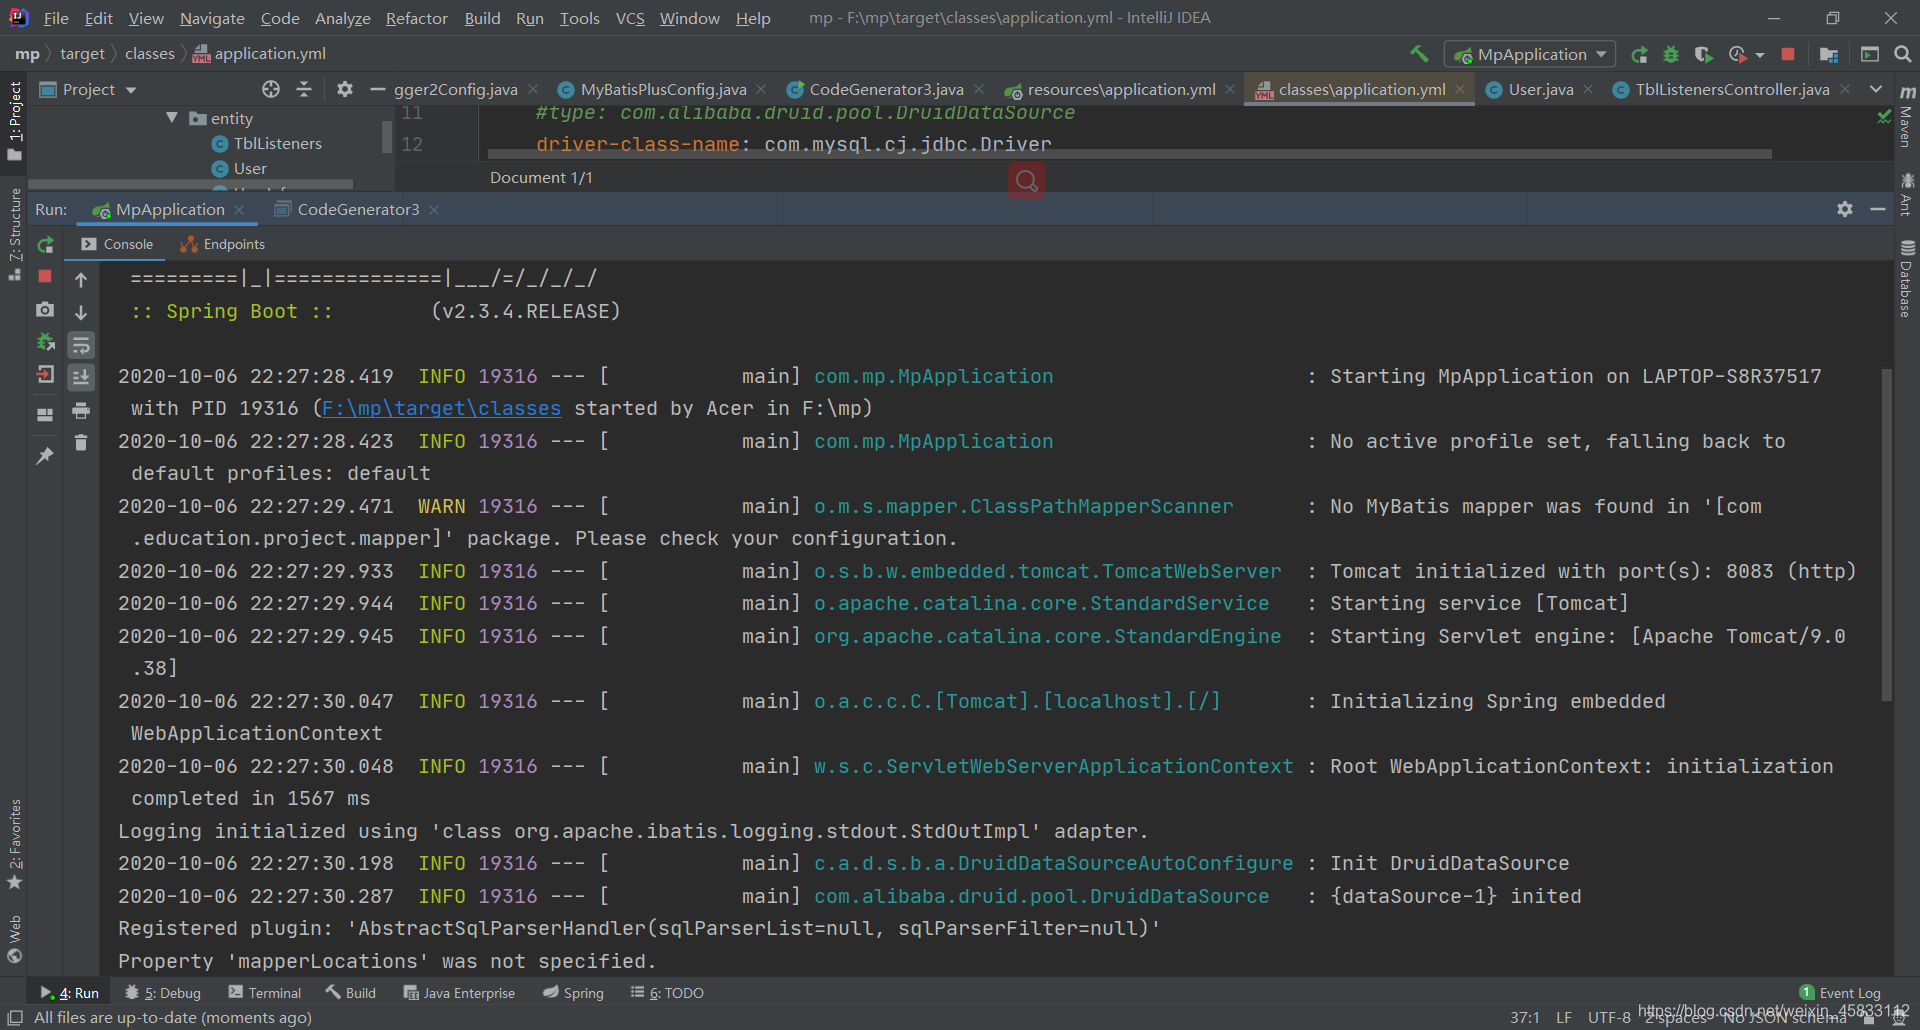The width and height of the screenshot is (1920, 1030).
Task: Open Search Everywhere magnifier
Action: click(x=1903, y=54)
